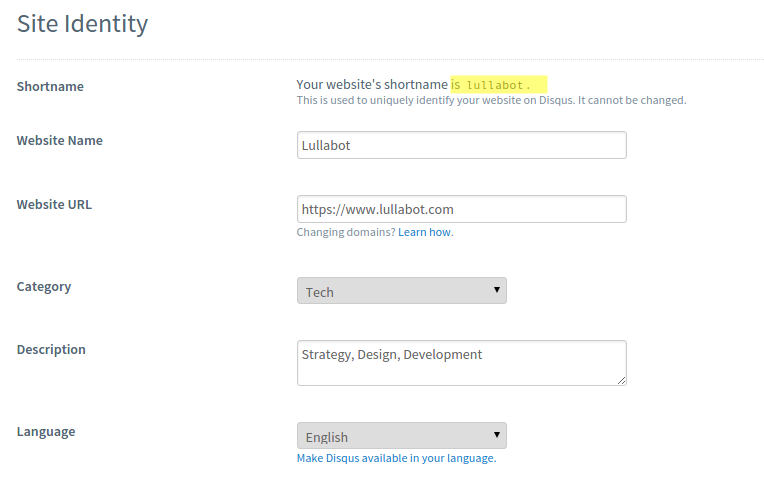Click the 'Description' label

point(51,349)
